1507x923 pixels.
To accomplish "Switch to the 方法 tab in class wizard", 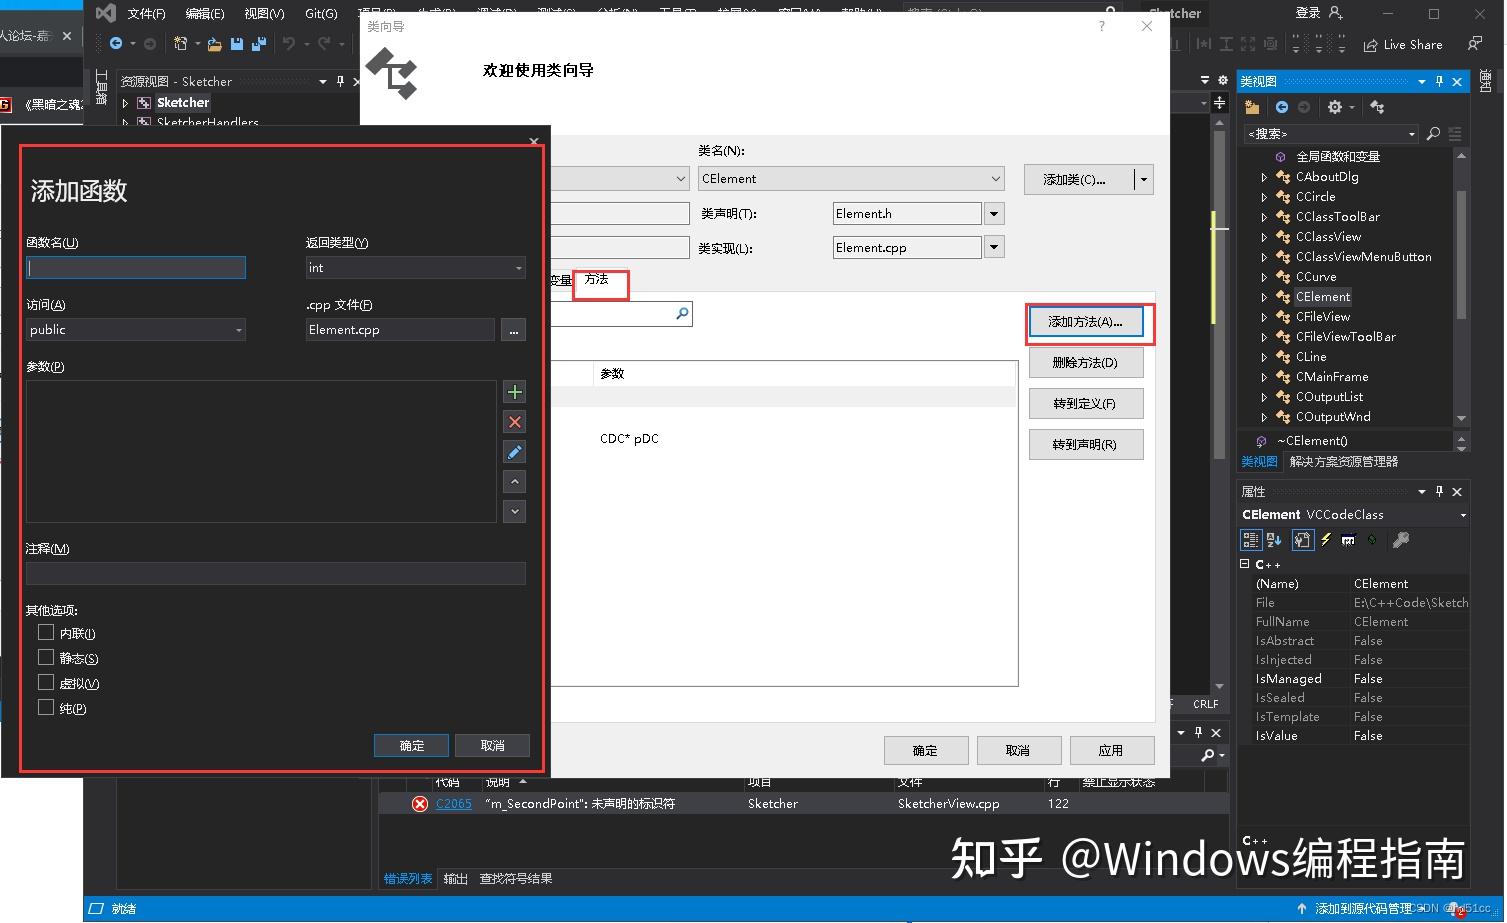I will (x=599, y=281).
